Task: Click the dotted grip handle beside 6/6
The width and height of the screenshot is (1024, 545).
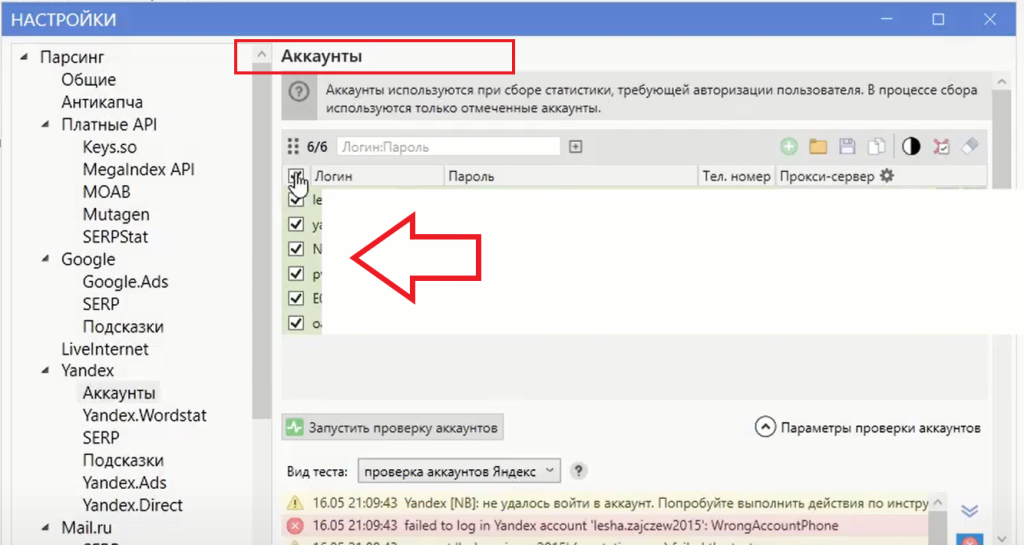Action: pos(293,146)
